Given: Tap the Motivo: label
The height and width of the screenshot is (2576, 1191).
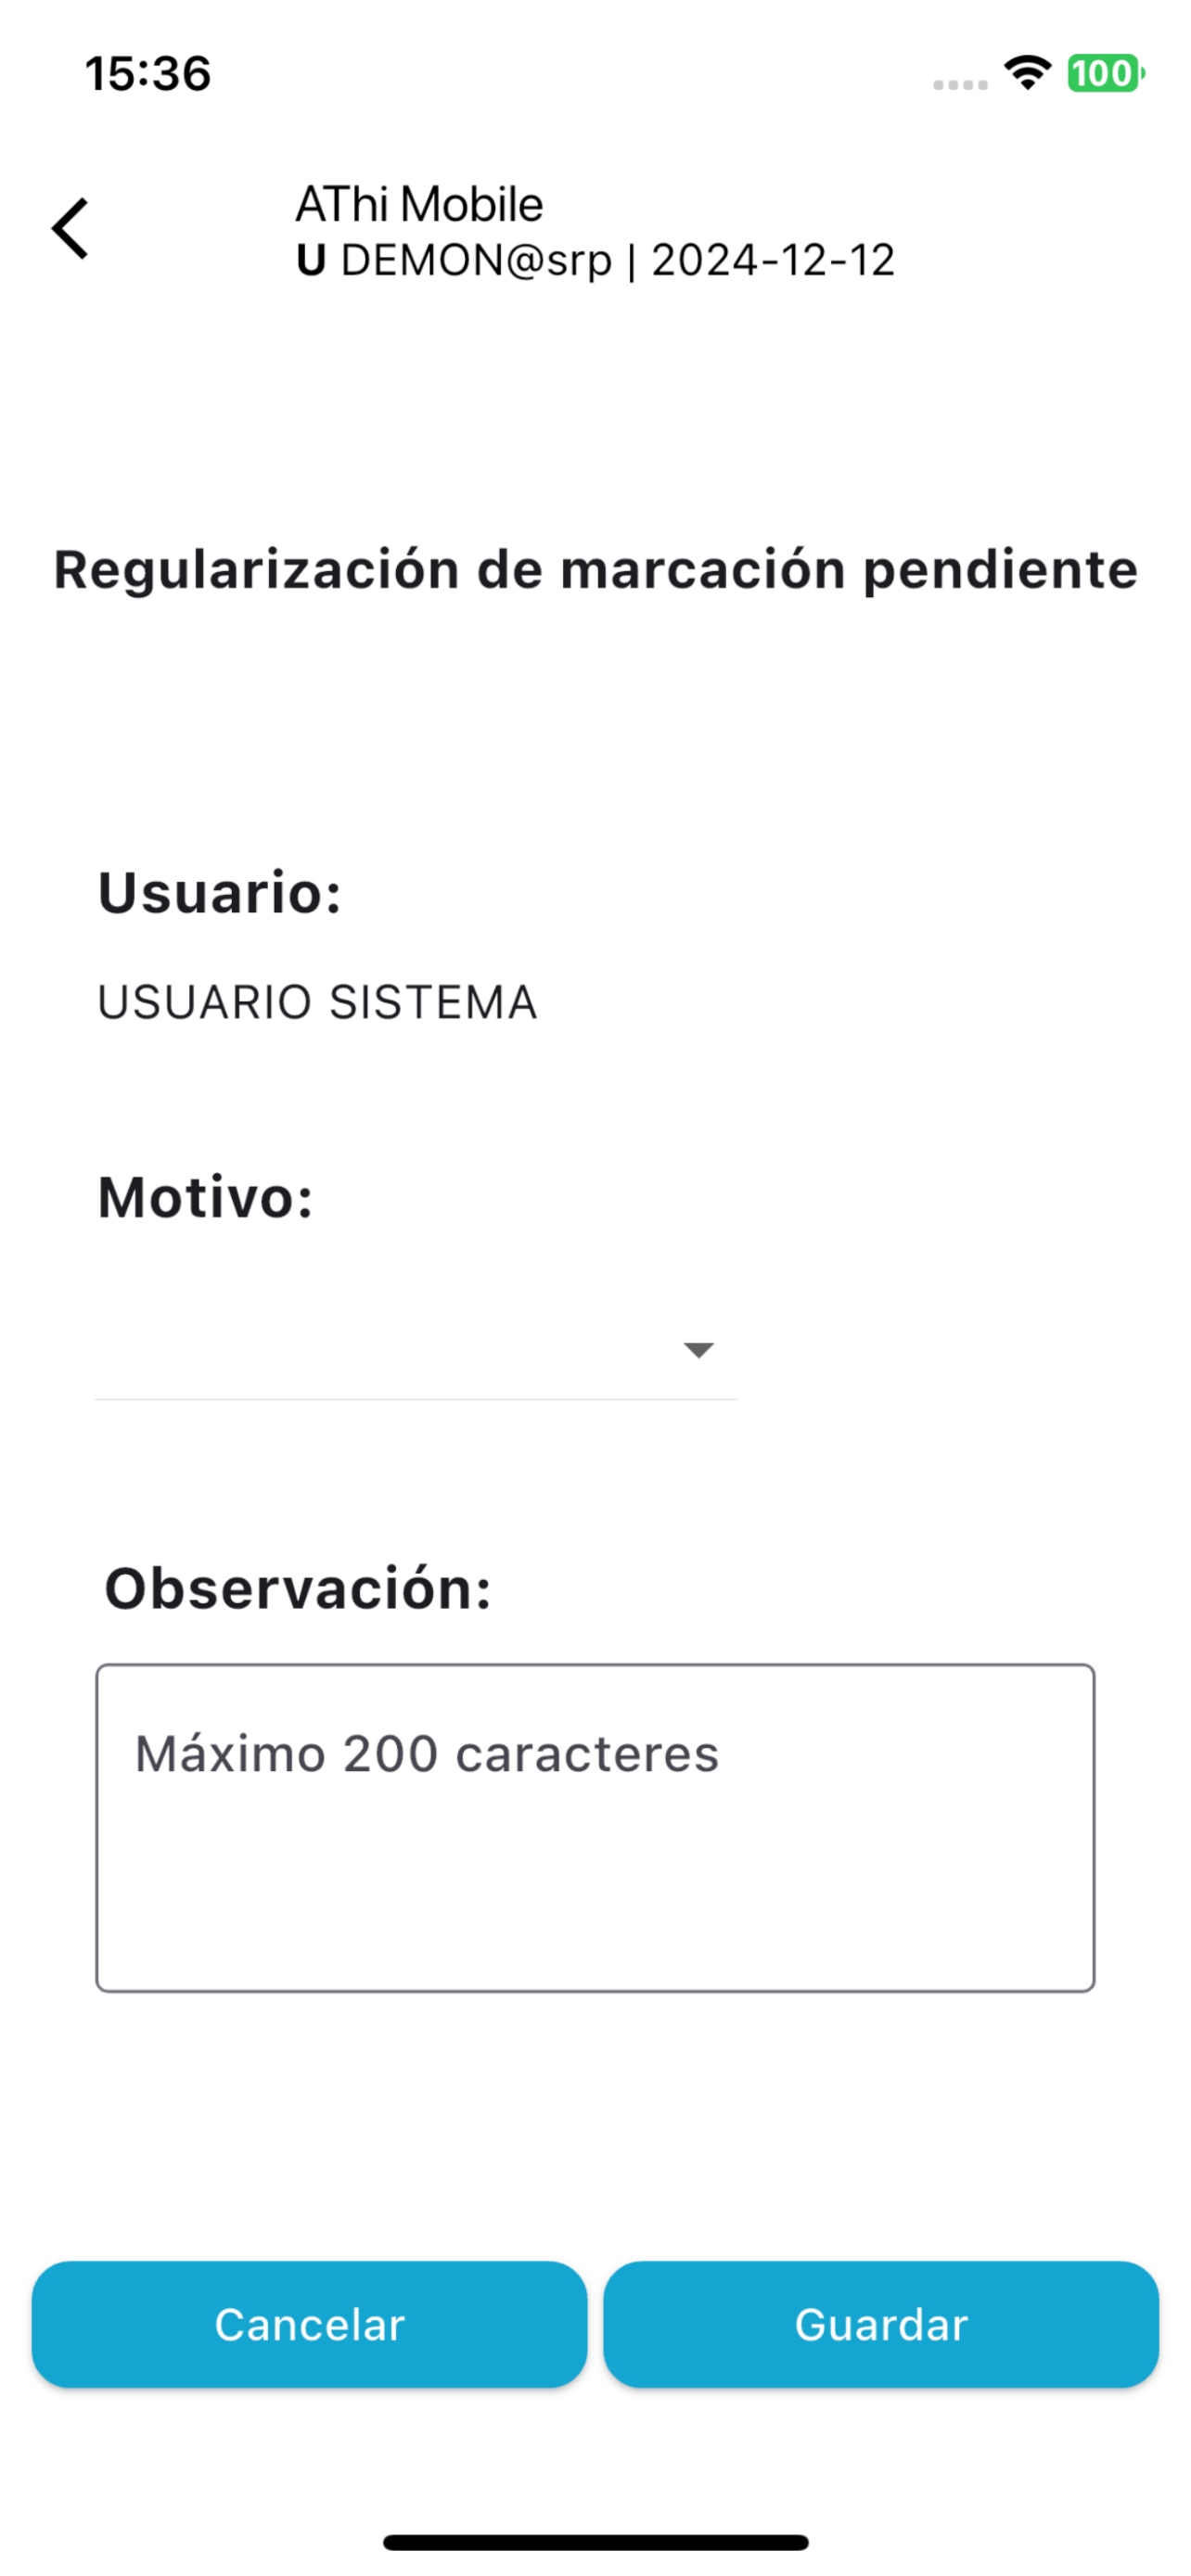Looking at the screenshot, I should [x=205, y=1197].
